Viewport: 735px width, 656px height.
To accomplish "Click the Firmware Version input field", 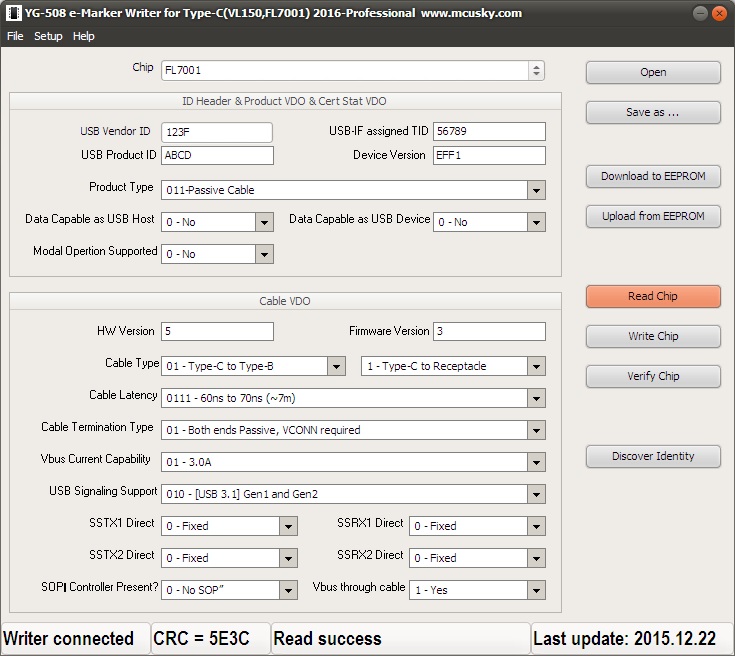I will tap(489, 331).
